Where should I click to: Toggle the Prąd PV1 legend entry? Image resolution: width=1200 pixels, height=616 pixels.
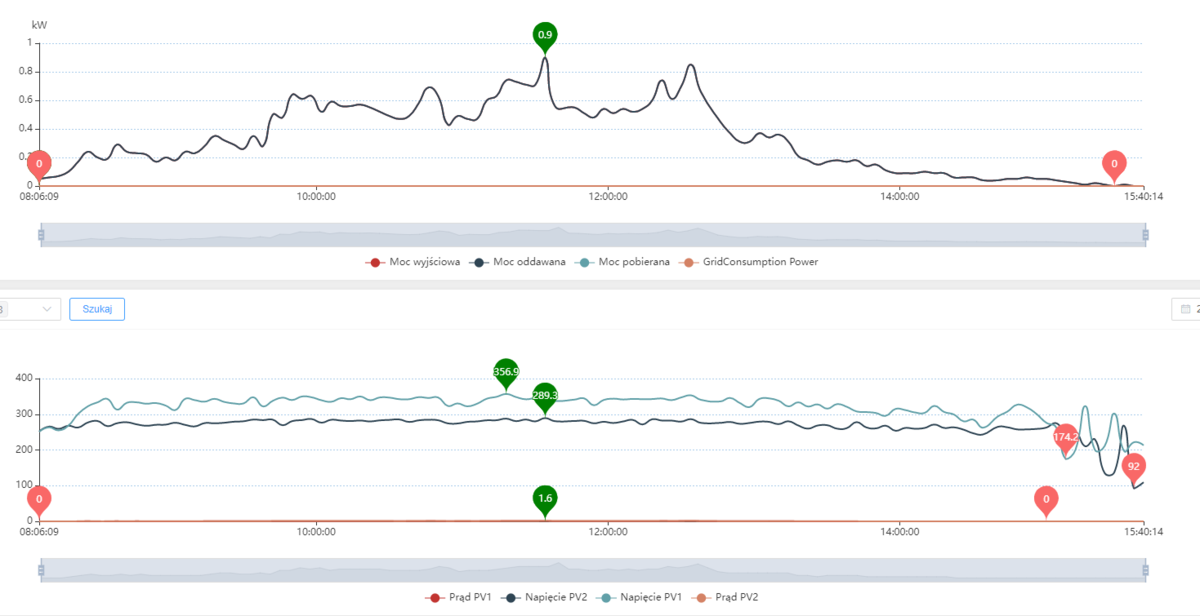pos(458,597)
